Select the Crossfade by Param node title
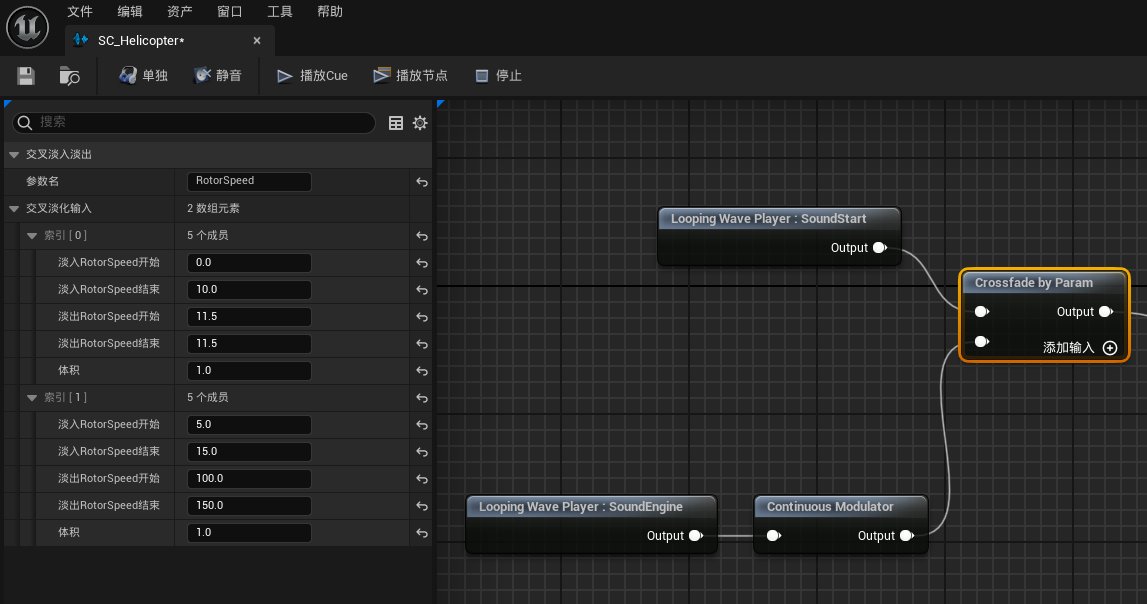Viewport: 1147px width, 604px height. coord(1034,283)
